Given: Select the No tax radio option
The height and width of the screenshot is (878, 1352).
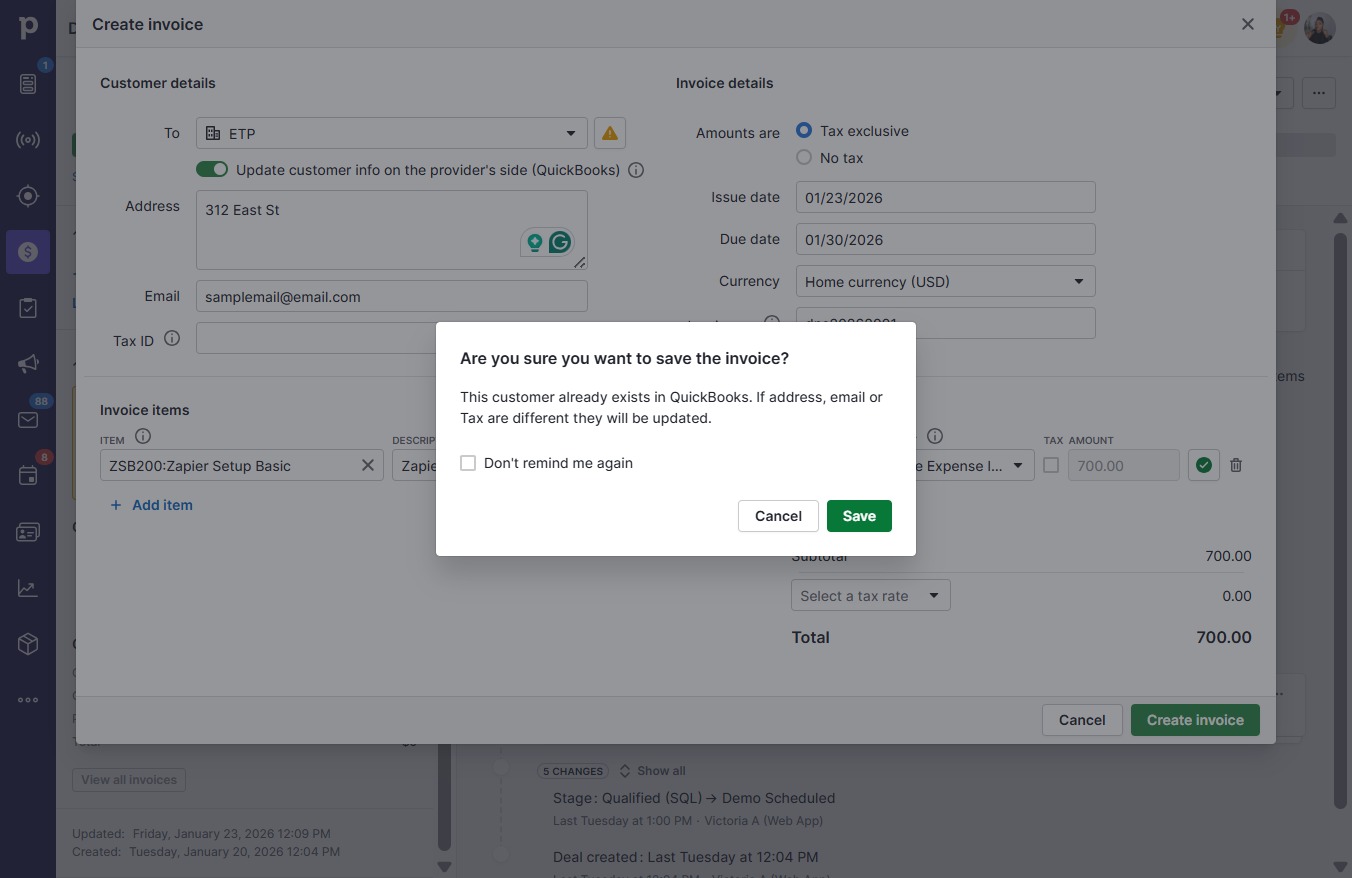Looking at the screenshot, I should (804, 158).
